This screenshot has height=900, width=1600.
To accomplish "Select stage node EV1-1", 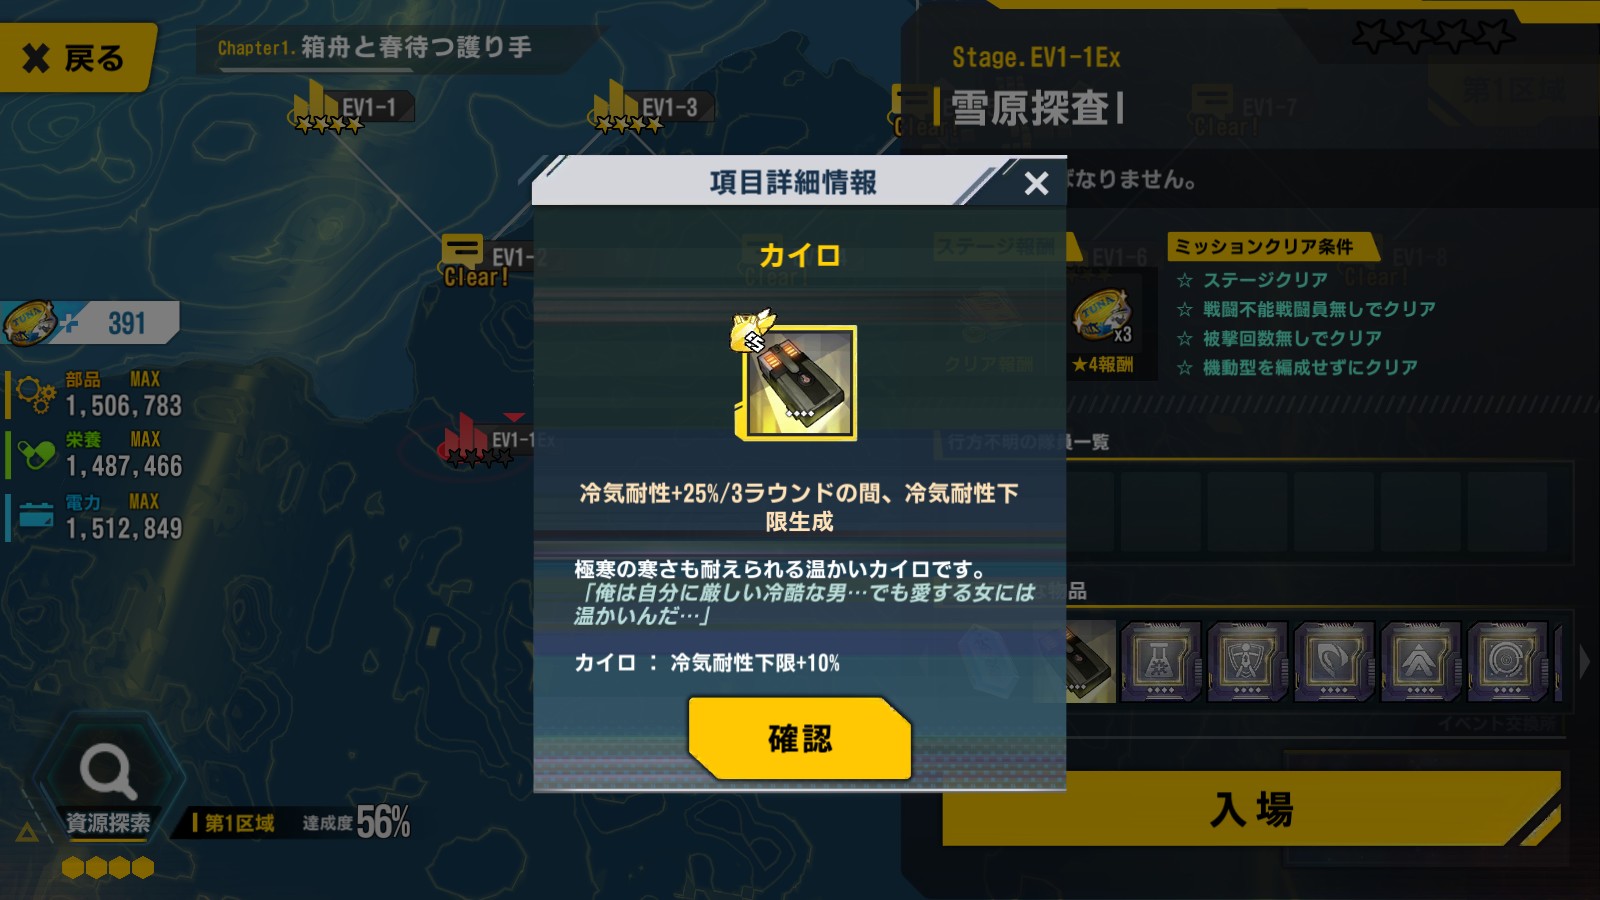I will pyautogui.click(x=352, y=108).
